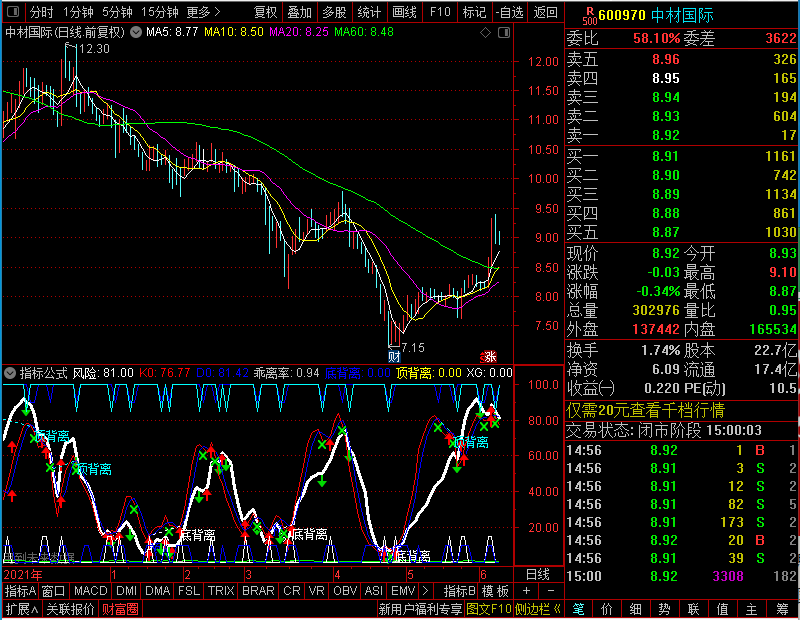The height and width of the screenshot is (620, 800).
Task: Switch indicator to DMI
Action: click(x=126, y=591)
